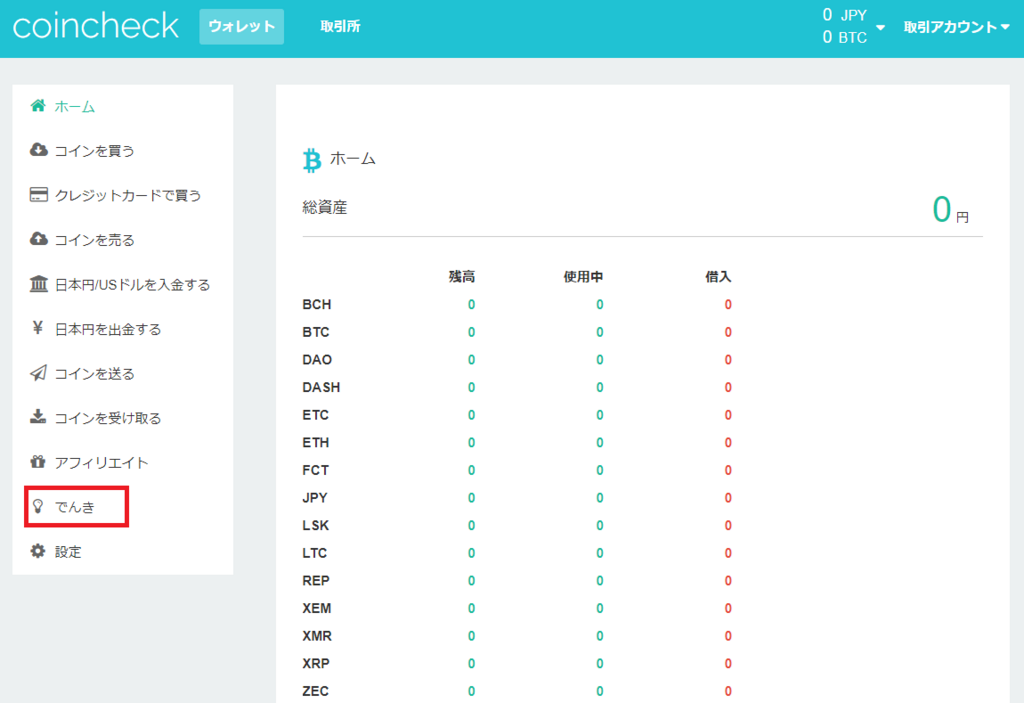
Task: Click the gift box affiliate icon
Action: tap(38, 461)
